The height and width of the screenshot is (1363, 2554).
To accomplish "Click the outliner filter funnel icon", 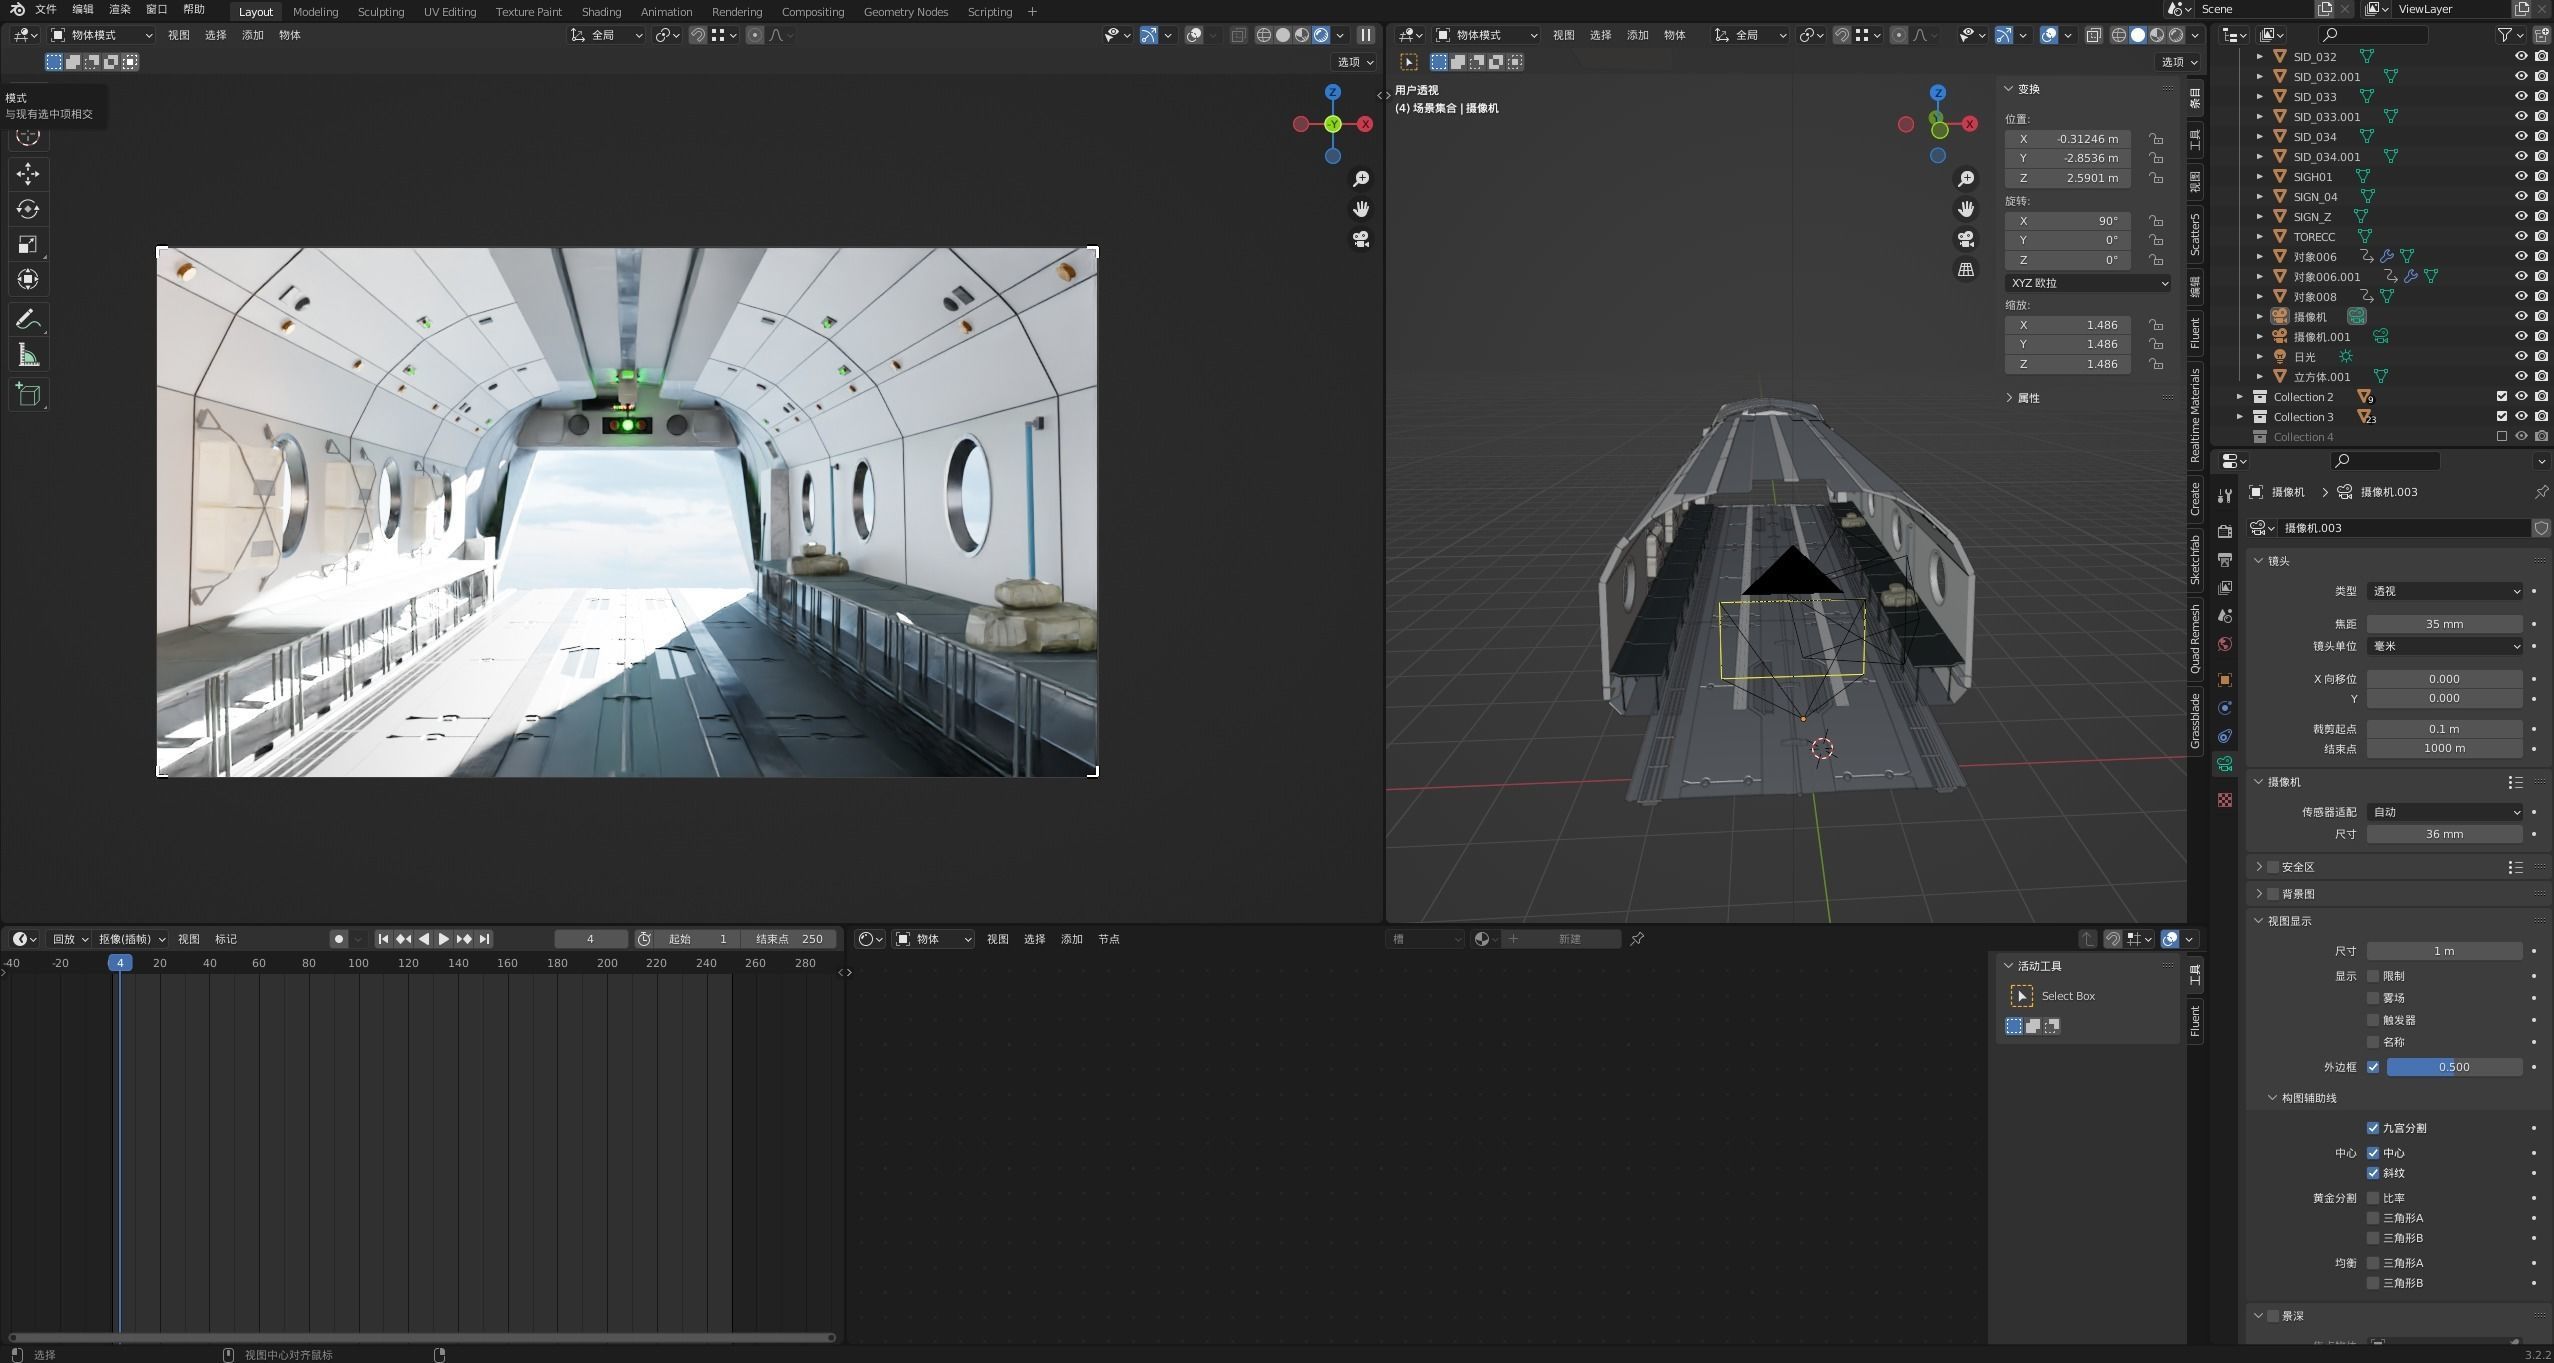I will click(2504, 35).
